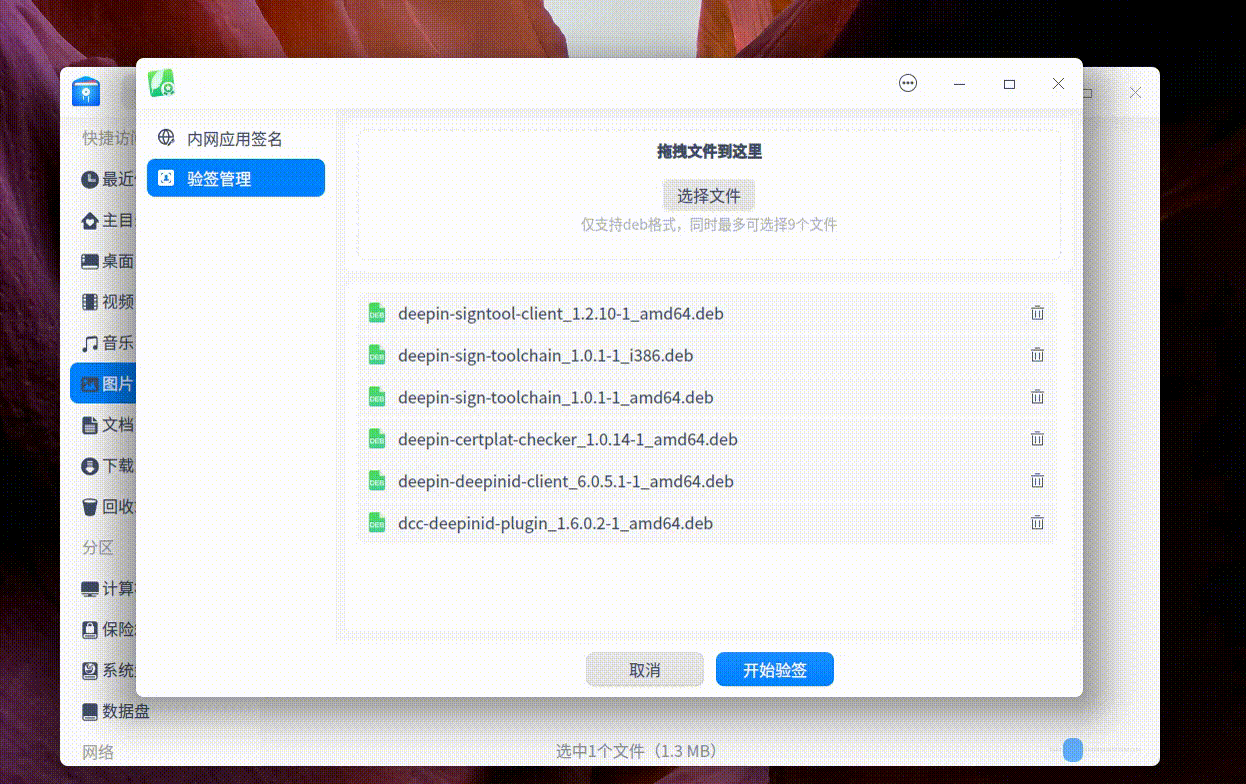Image resolution: width=1246 pixels, height=784 pixels.
Task: Click the 选择文件 file picker button
Action: coord(708,195)
